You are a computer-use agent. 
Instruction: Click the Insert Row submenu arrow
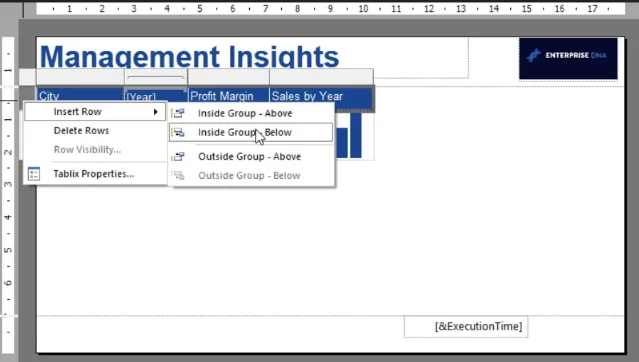coord(156,112)
